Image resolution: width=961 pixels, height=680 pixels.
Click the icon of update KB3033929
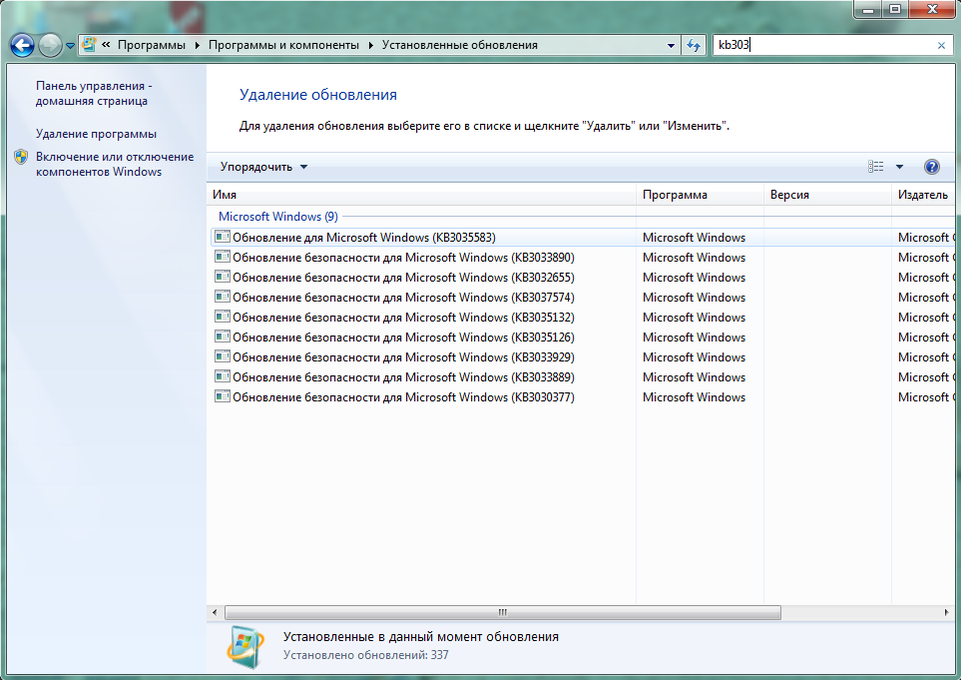[222, 357]
